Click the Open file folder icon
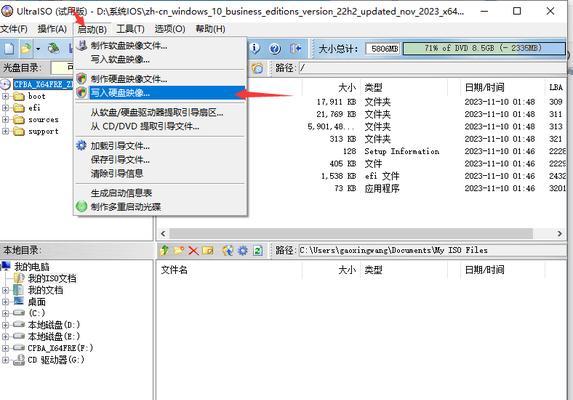The width and height of the screenshot is (573, 400). coord(26,48)
